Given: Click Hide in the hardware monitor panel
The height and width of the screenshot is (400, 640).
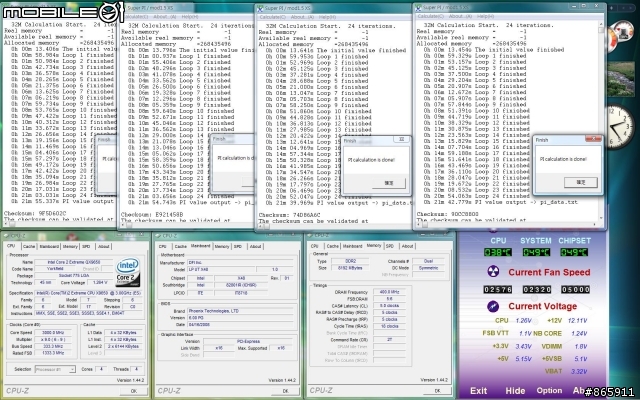Looking at the screenshot, I should (x=515, y=391).
